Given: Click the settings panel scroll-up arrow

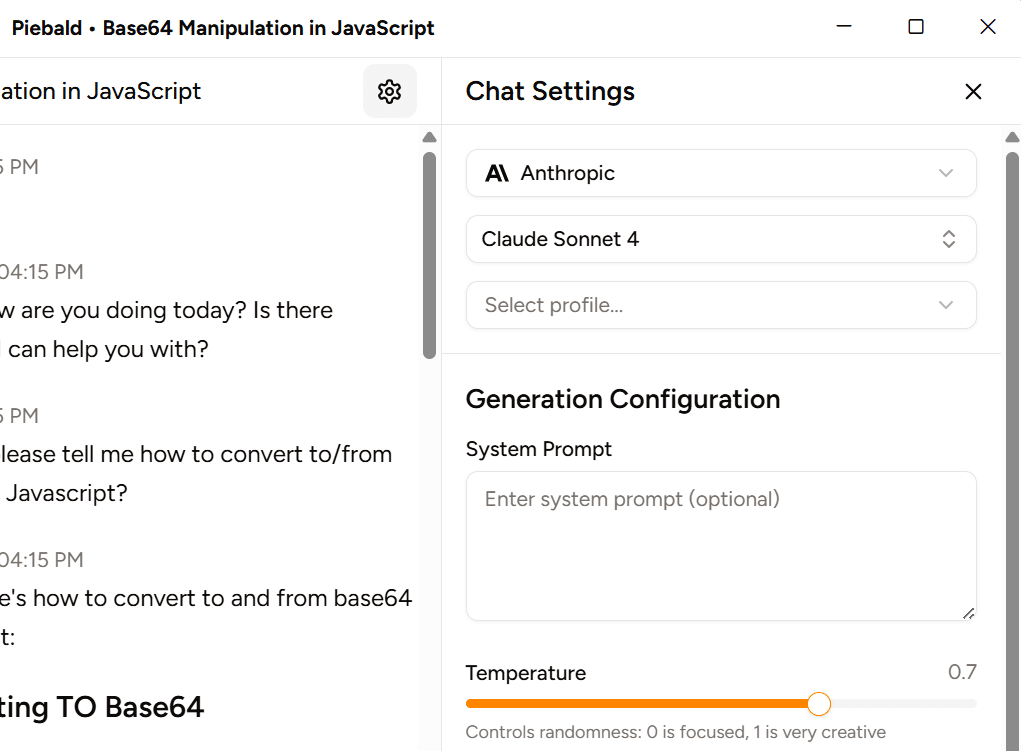Looking at the screenshot, I should coord(1012,138).
